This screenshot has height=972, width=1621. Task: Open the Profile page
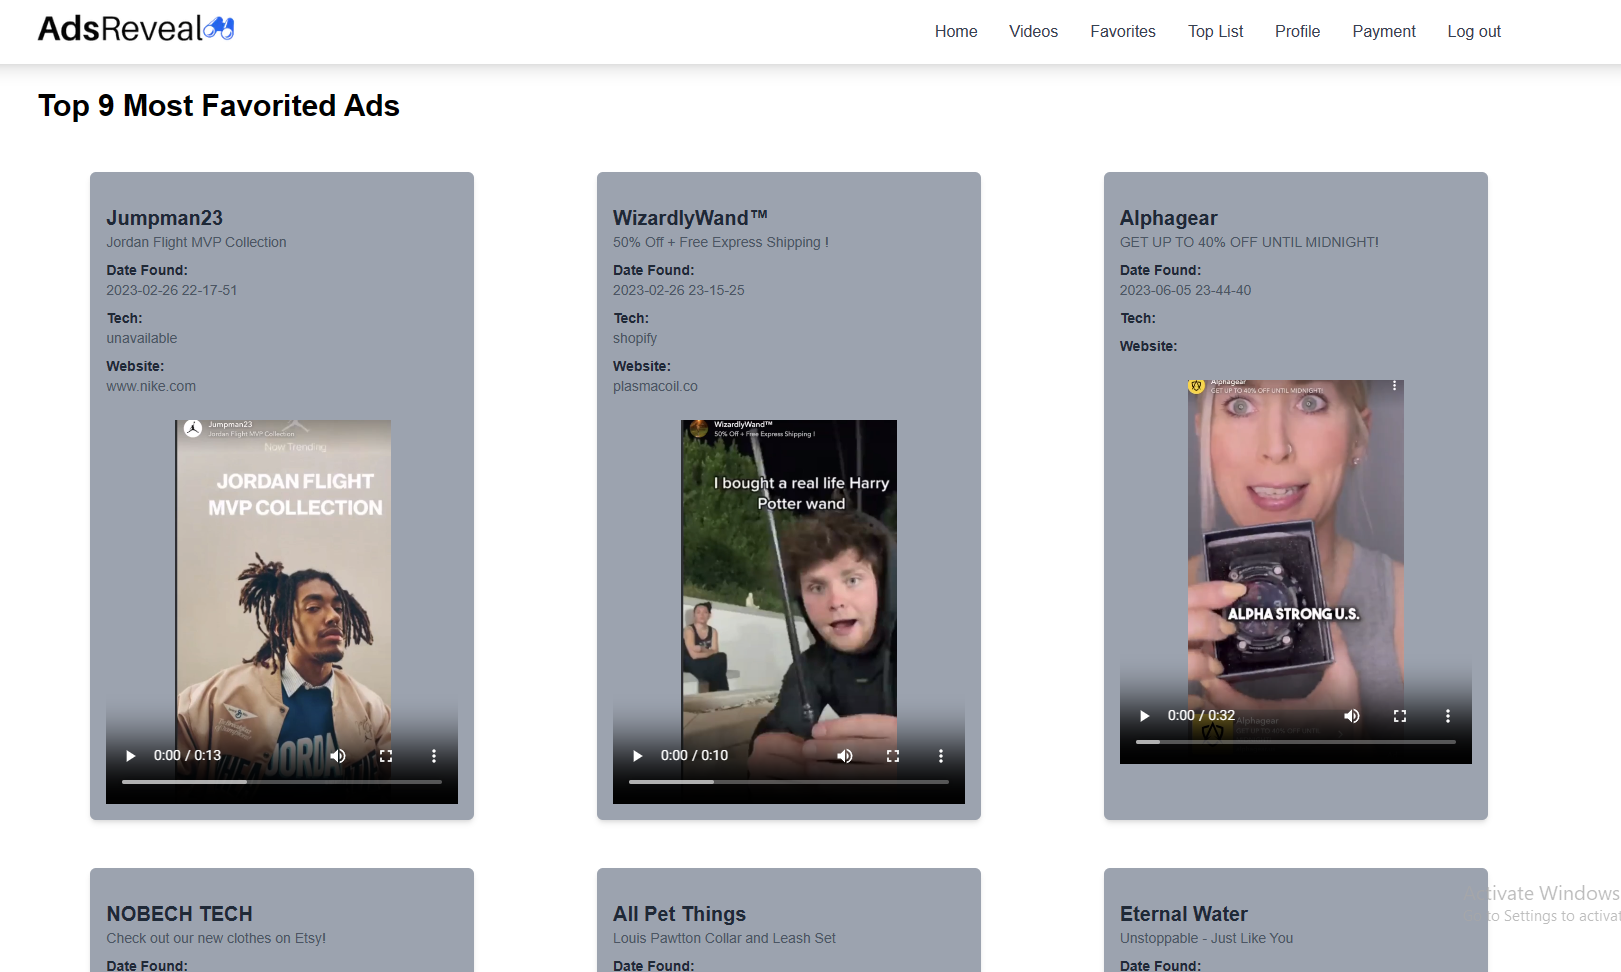click(x=1297, y=32)
